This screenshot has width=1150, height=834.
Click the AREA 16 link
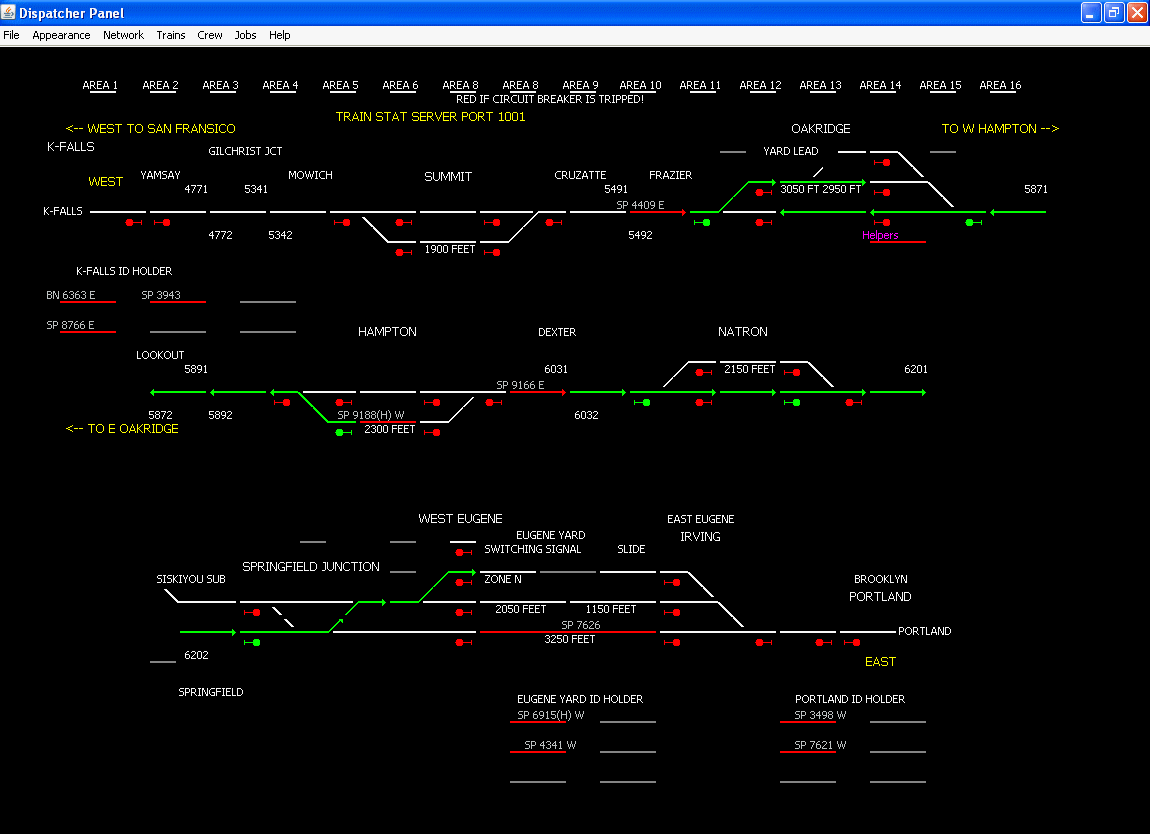pyautogui.click(x=1000, y=85)
